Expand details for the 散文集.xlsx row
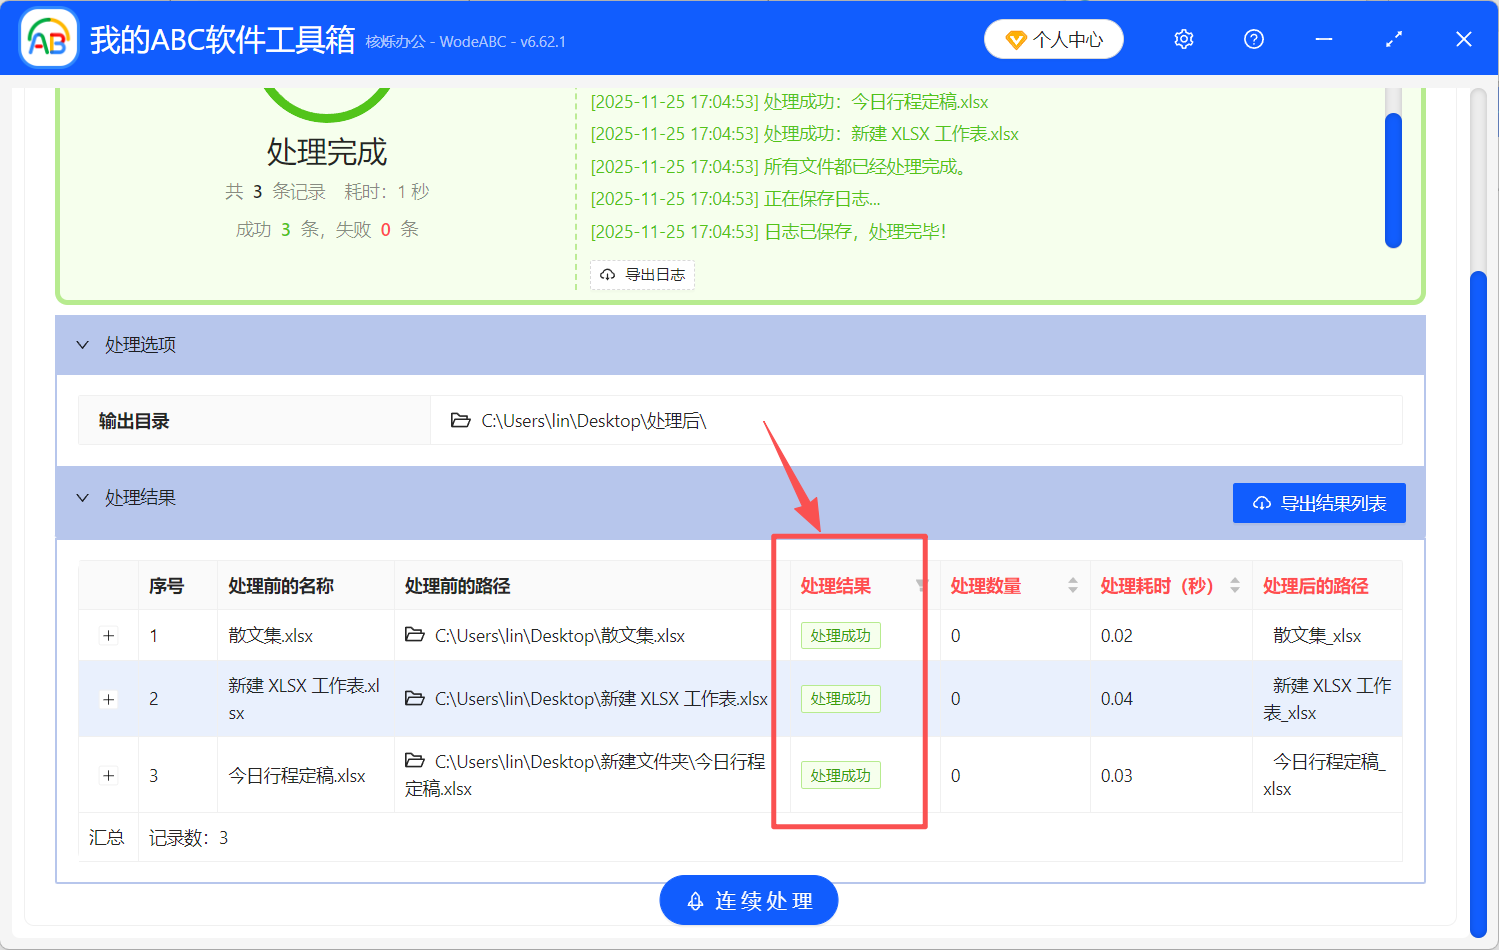 108,635
